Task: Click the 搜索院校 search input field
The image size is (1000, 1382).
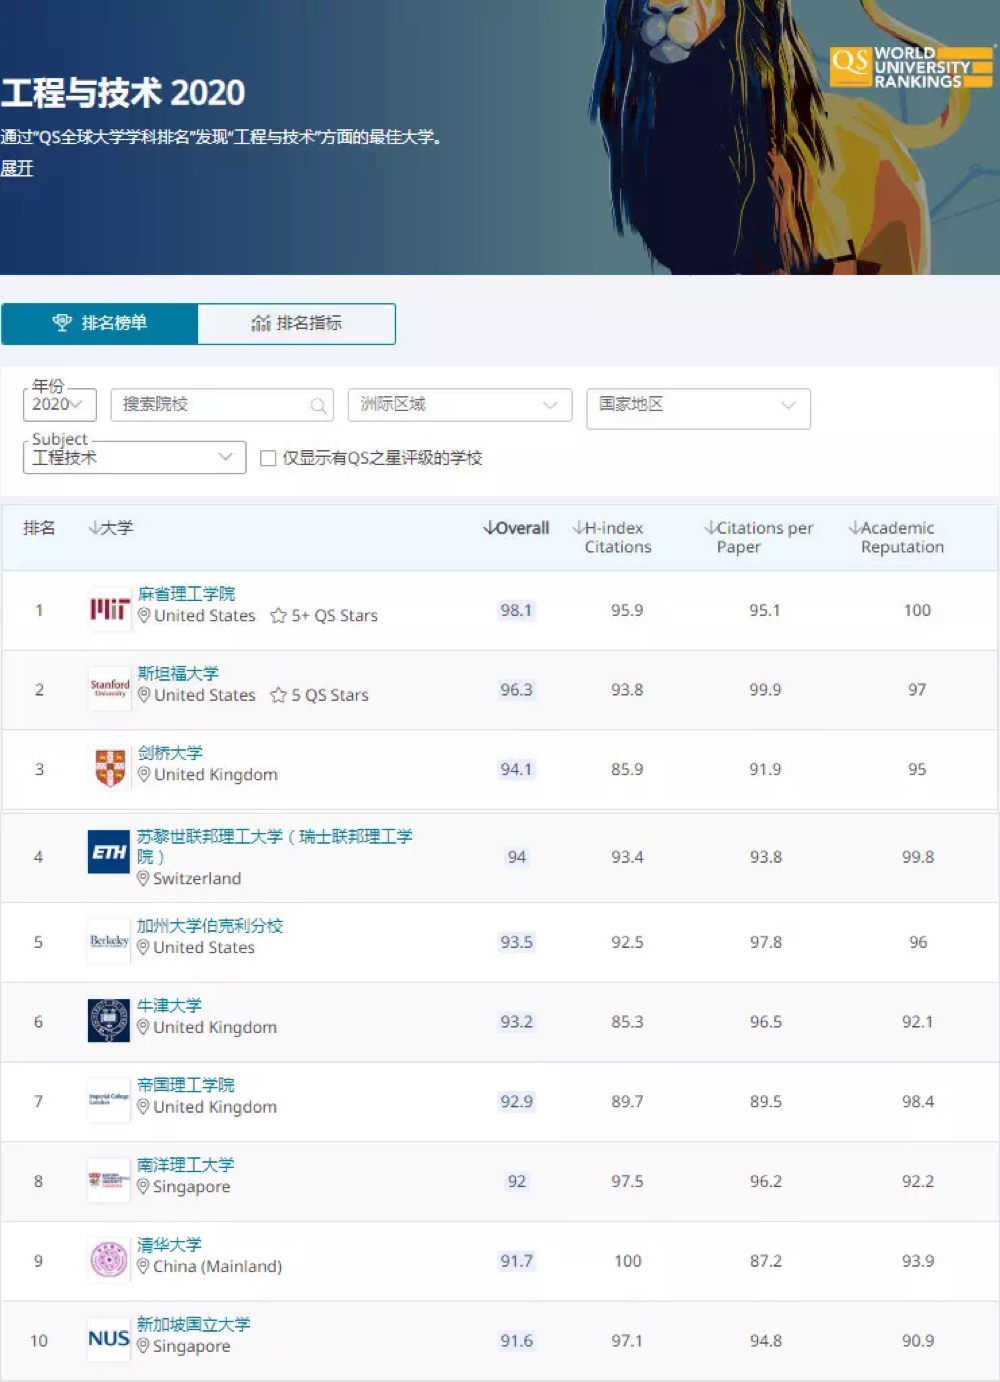Action: (x=222, y=405)
